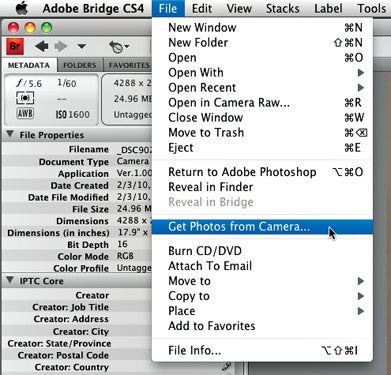Viewport: 391px width, 375px height.
Task: Click the Creator: Country label
Action: (x=72, y=367)
